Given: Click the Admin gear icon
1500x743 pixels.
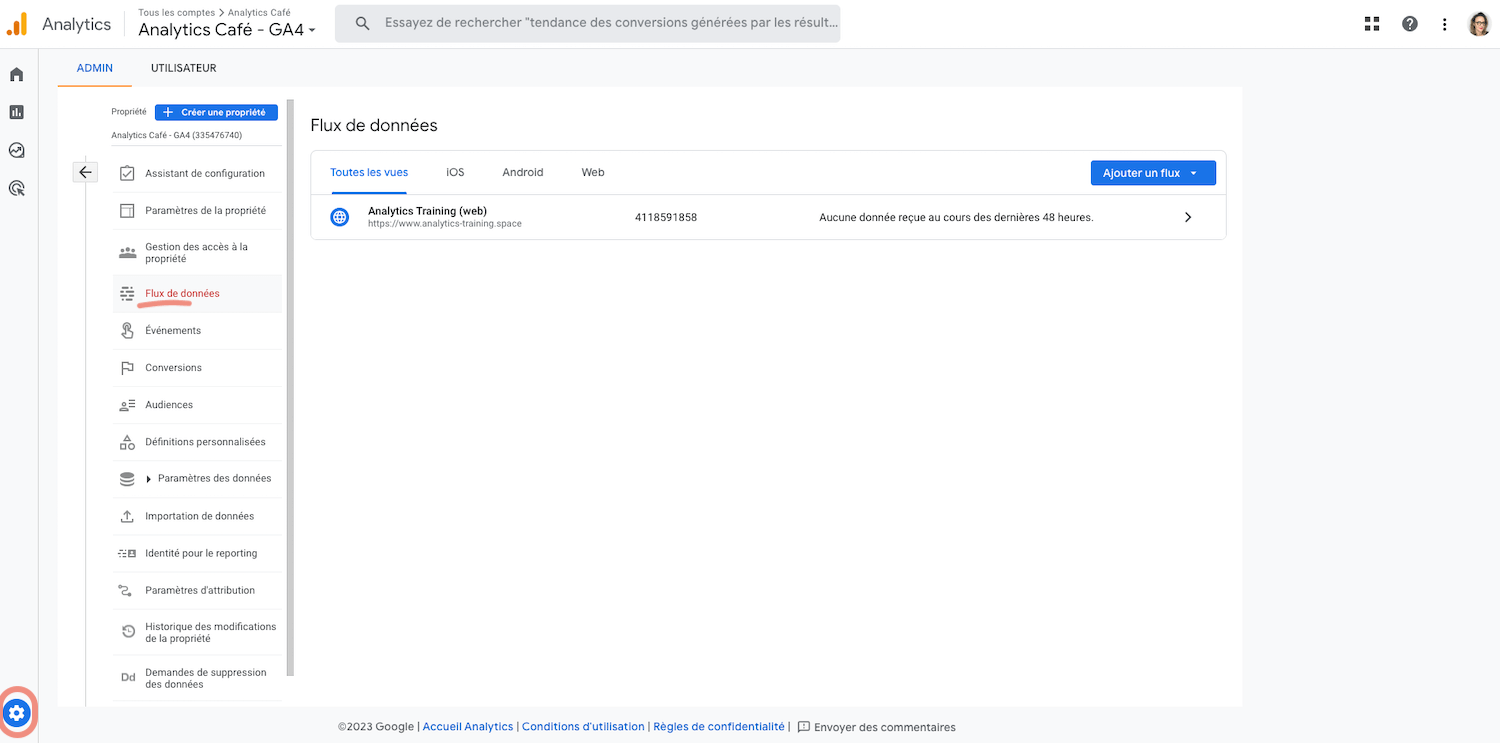Looking at the screenshot, I should point(16,713).
